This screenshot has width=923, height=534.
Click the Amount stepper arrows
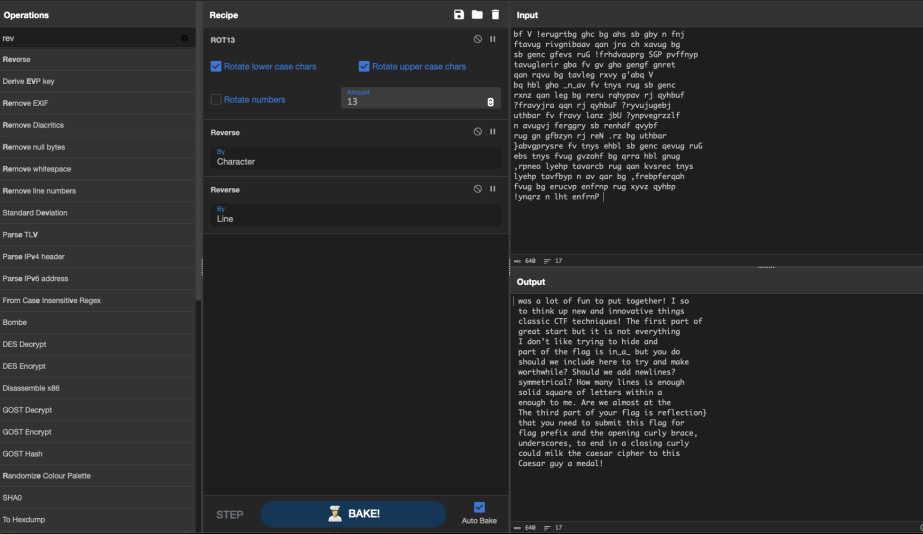tap(490, 102)
